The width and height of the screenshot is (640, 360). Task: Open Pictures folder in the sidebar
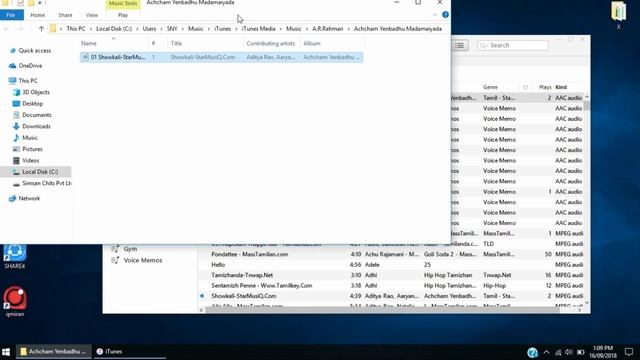[x=32, y=149]
